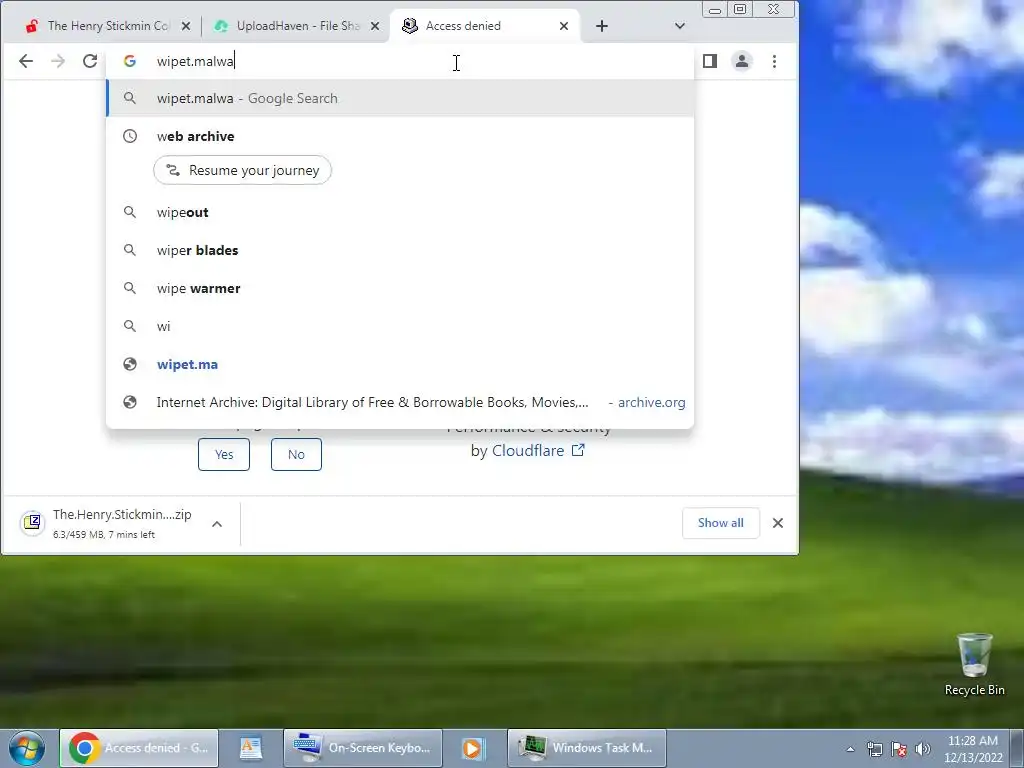Reload the current page
1024x768 pixels.
[x=90, y=61]
